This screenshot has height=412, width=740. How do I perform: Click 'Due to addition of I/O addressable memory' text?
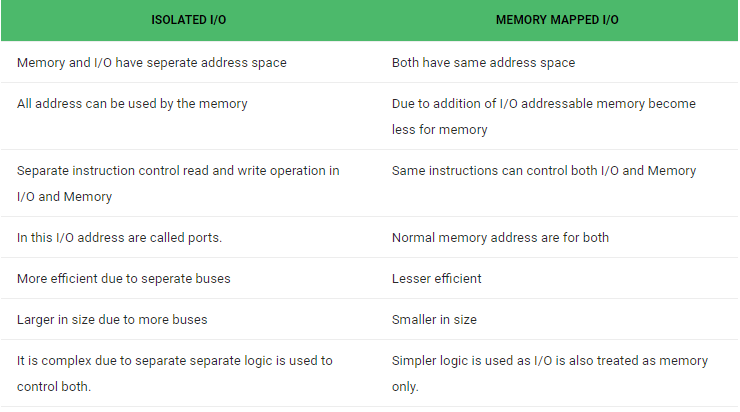[543, 104]
